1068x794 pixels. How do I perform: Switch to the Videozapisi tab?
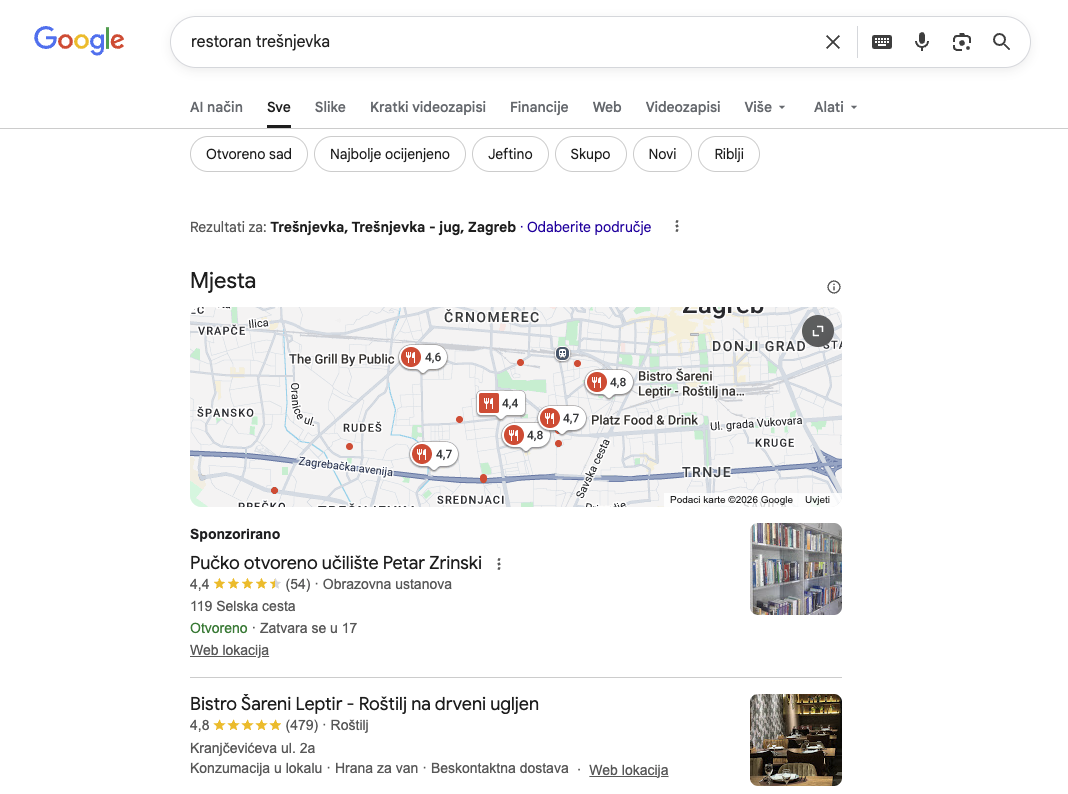coord(682,107)
